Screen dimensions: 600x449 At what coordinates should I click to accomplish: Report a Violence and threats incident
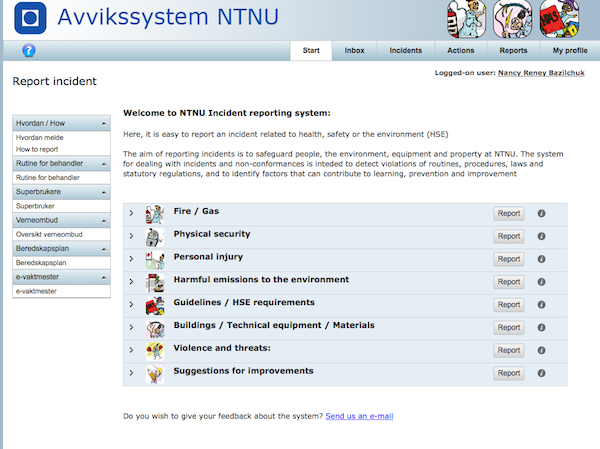(509, 351)
